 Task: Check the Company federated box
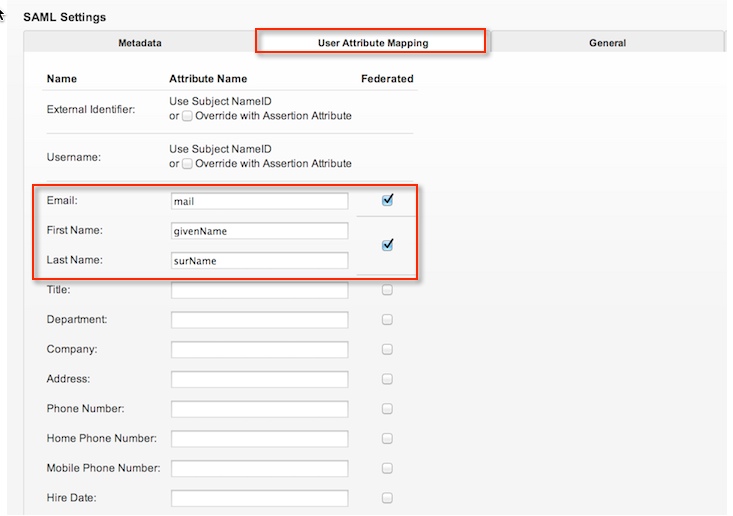387,350
